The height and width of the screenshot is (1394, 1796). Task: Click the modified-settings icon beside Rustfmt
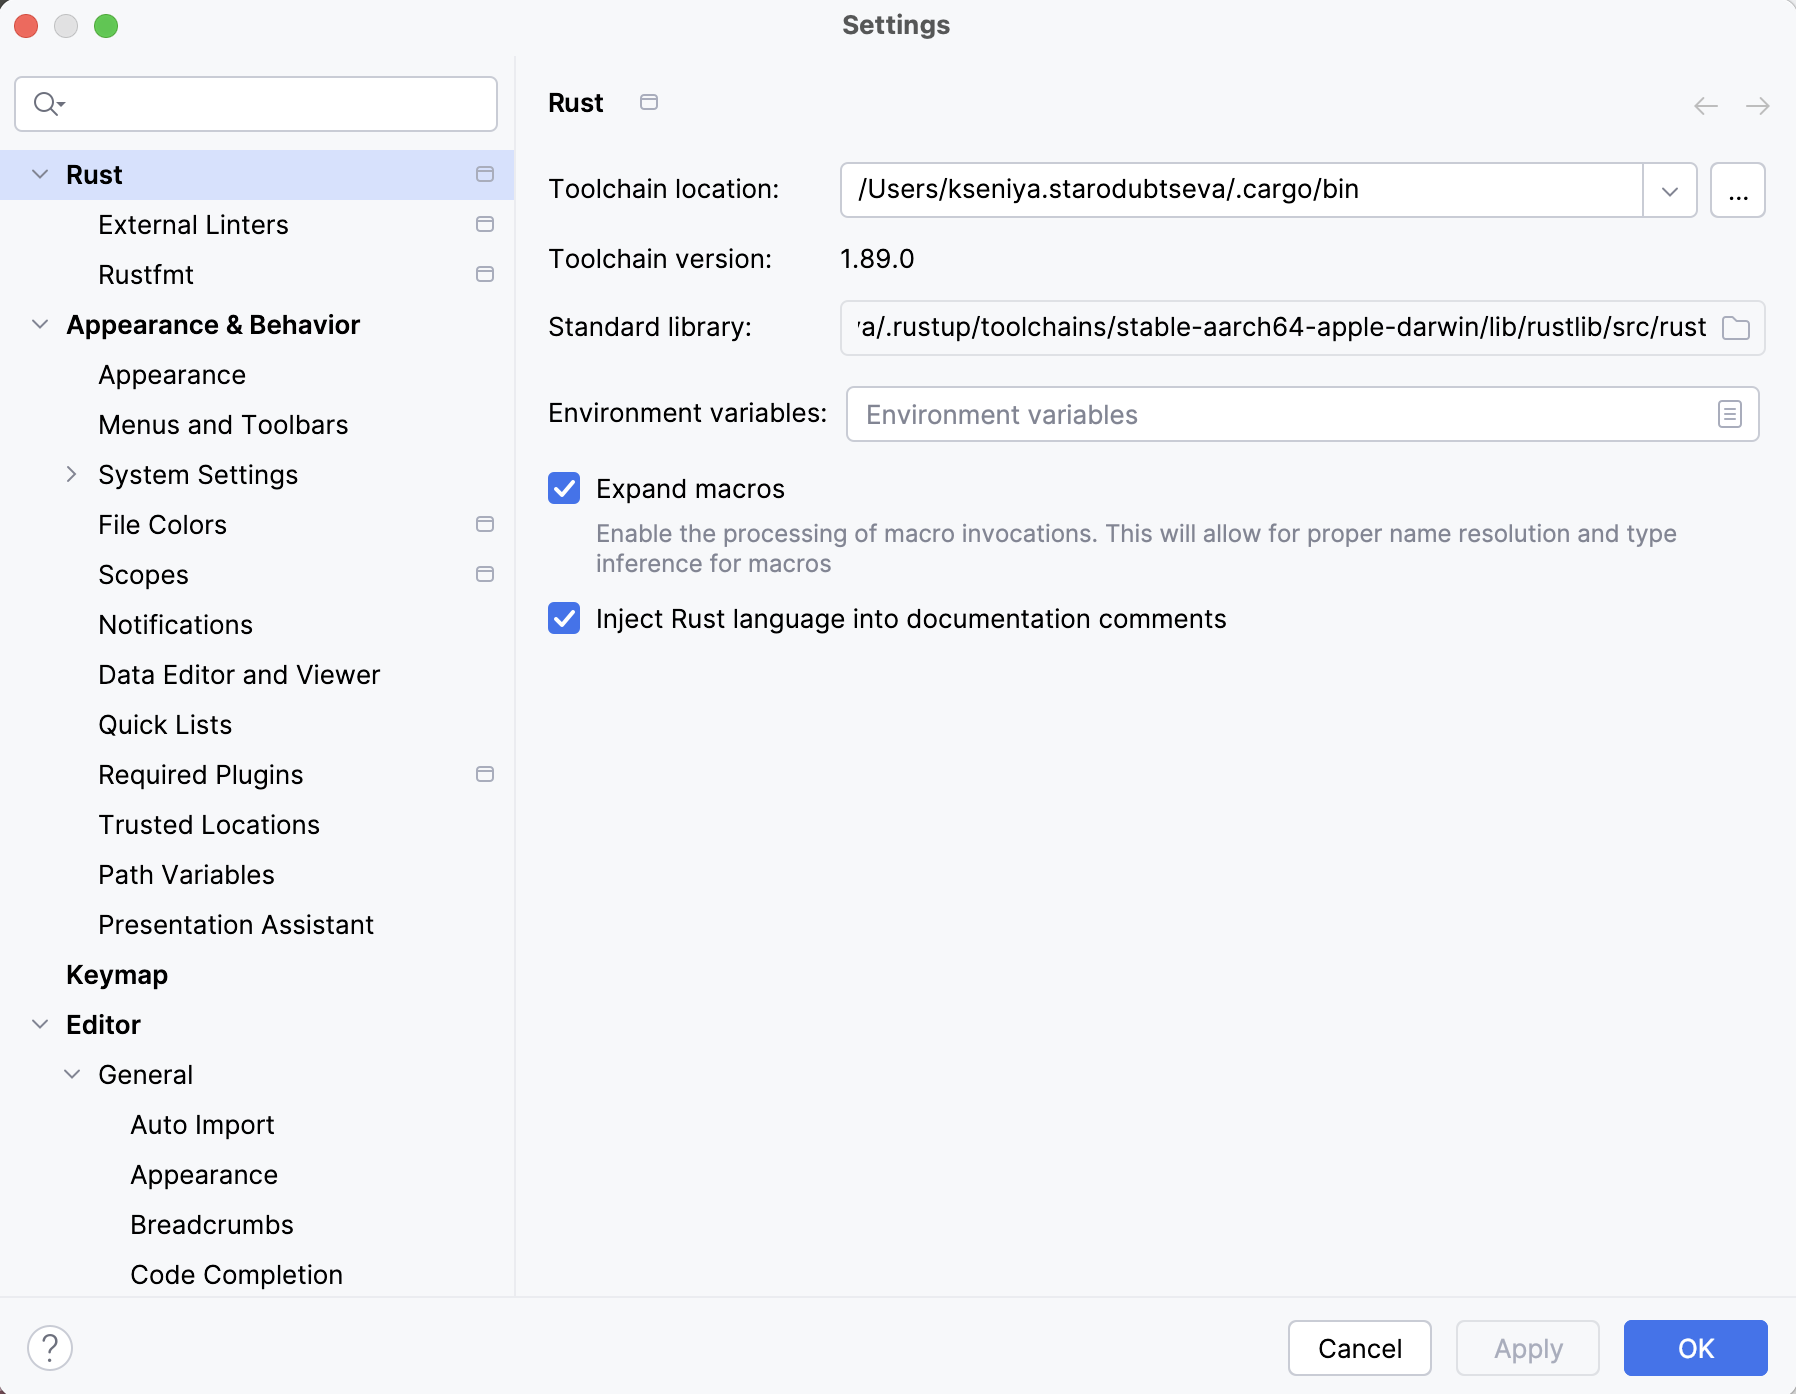coord(485,273)
